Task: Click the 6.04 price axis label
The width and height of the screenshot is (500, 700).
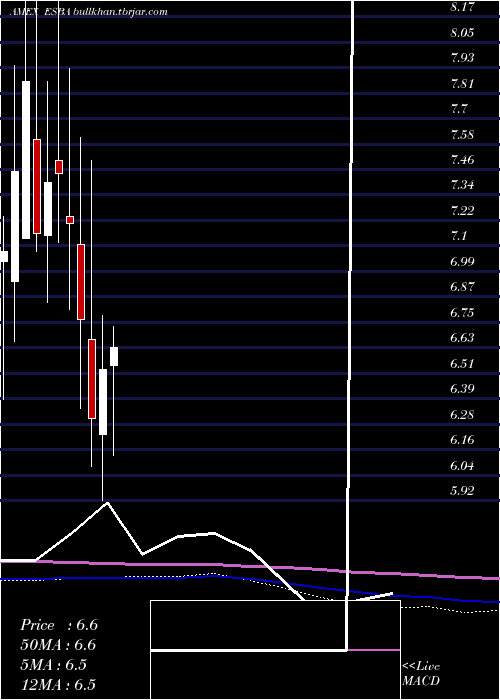Action: click(x=462, y=466)
